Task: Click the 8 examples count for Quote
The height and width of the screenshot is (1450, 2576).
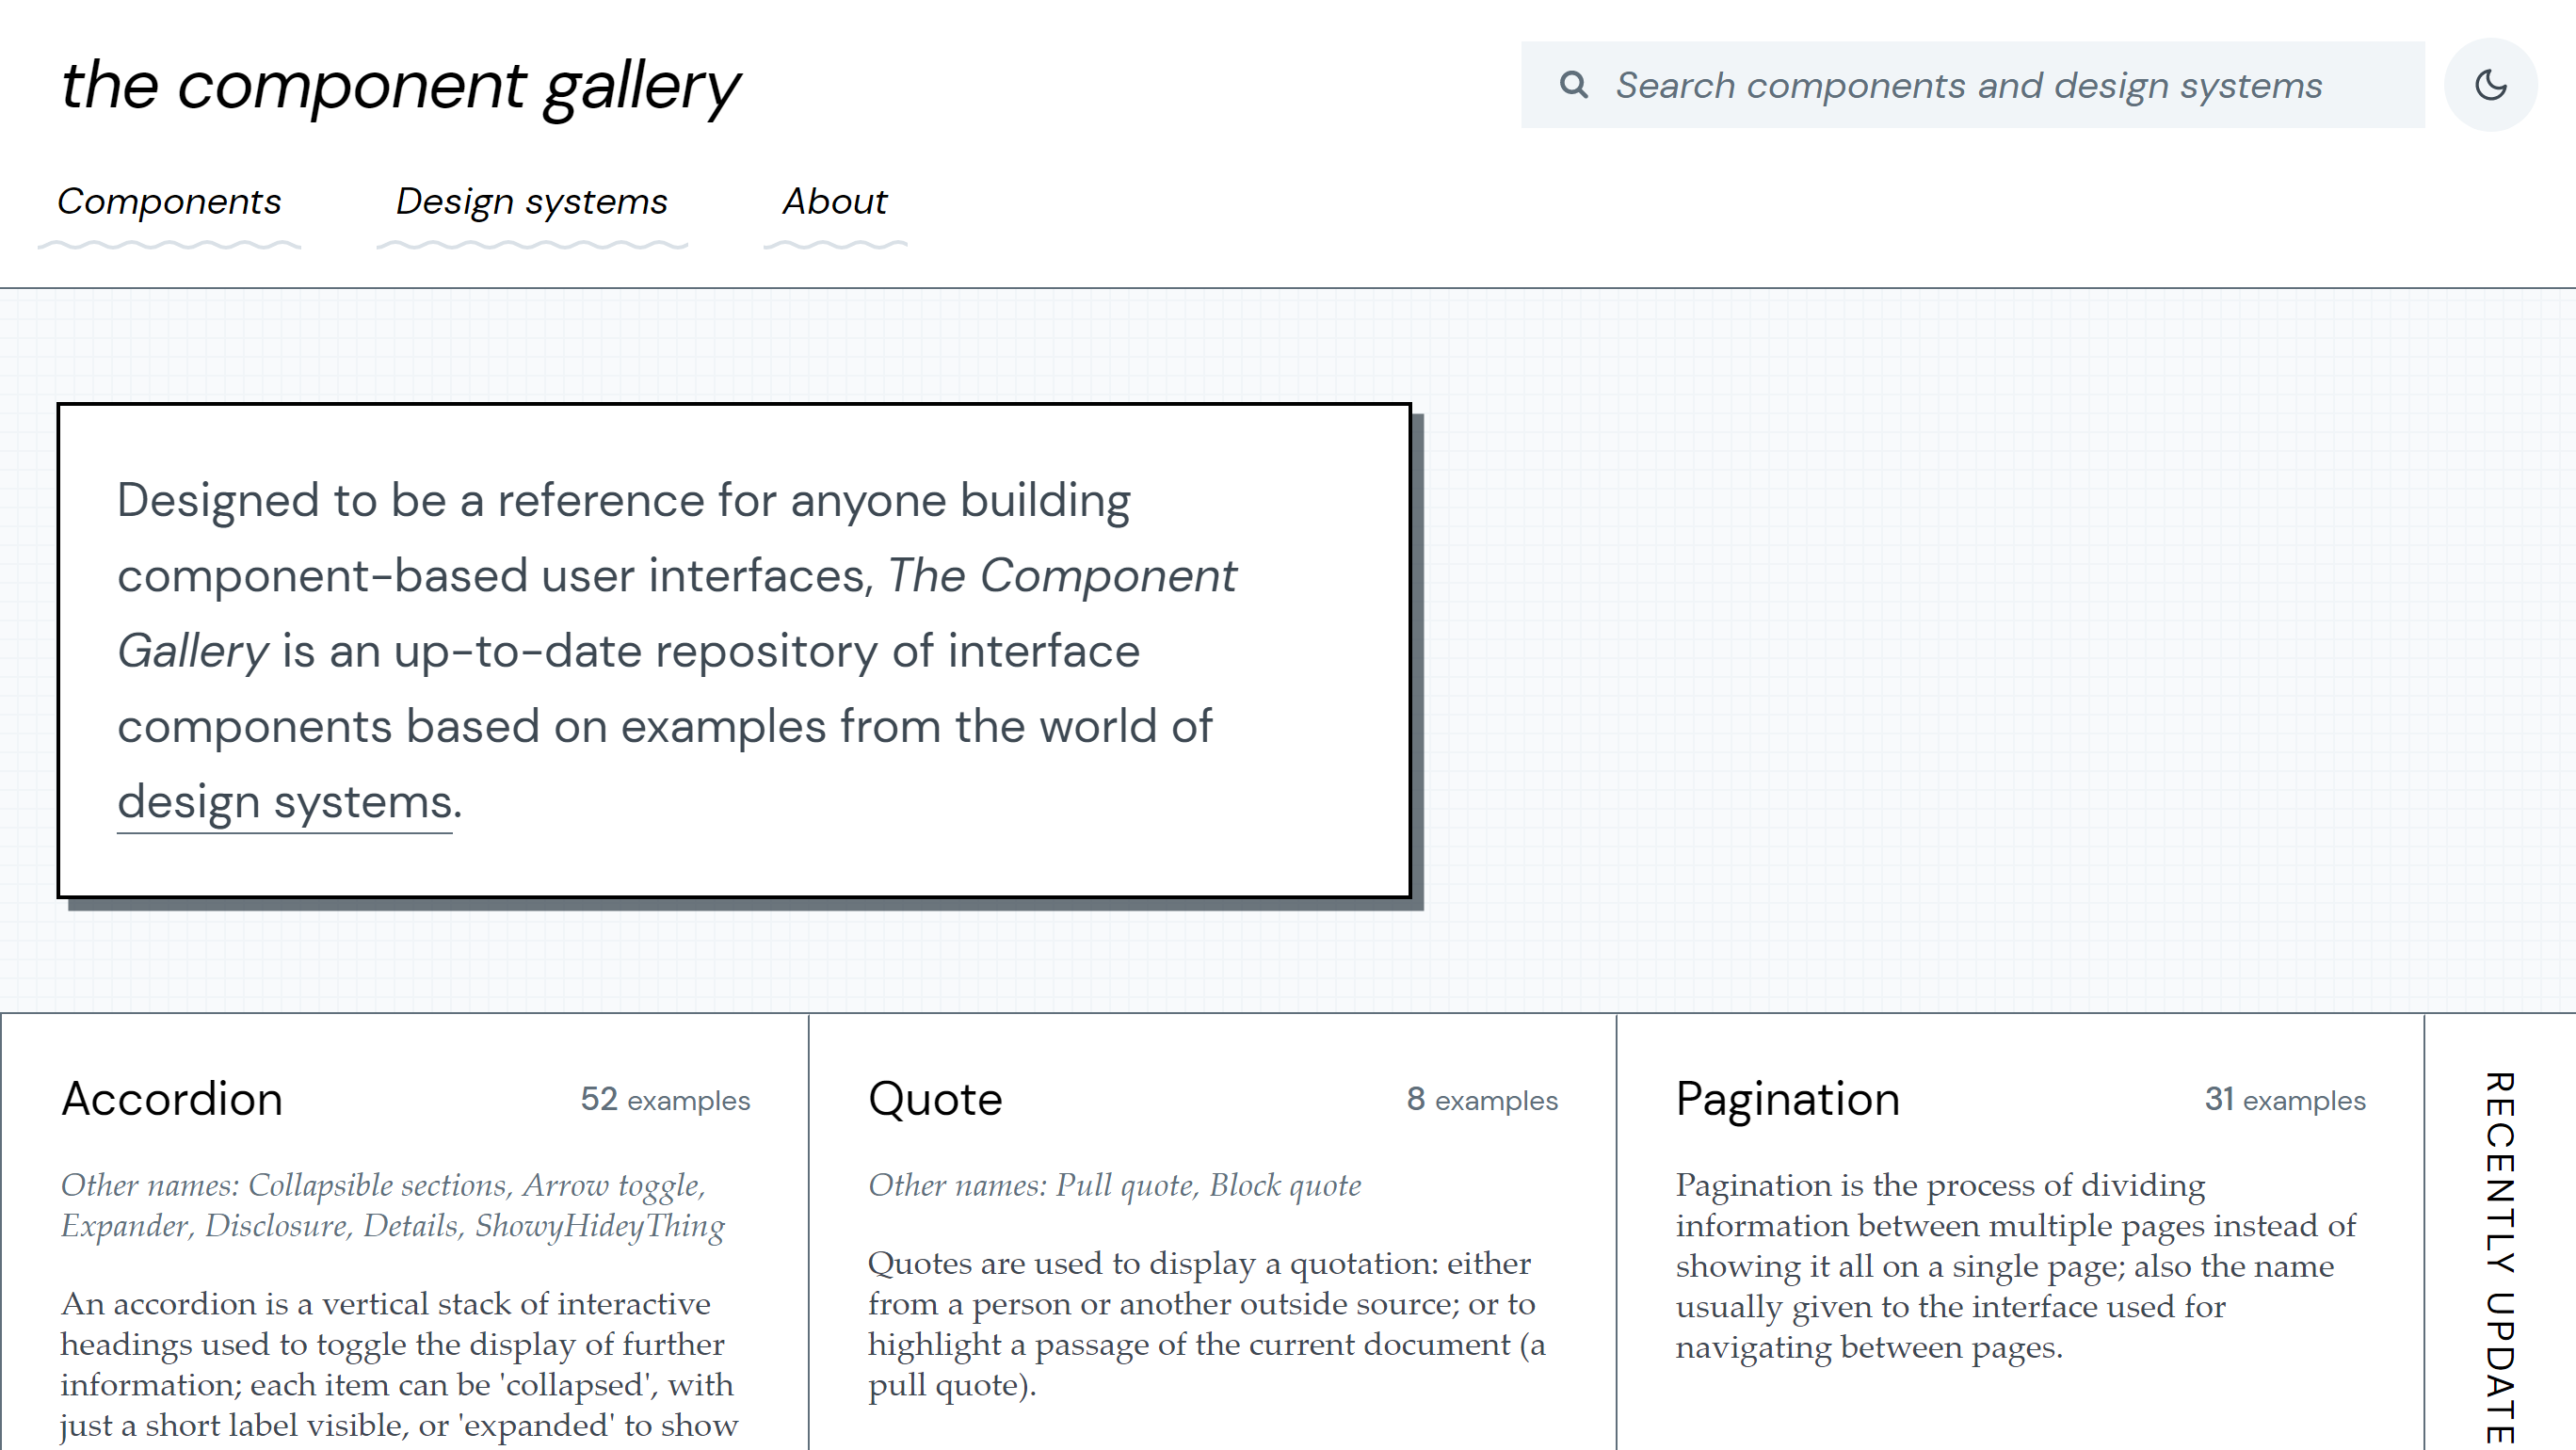Action: 1482,1100
